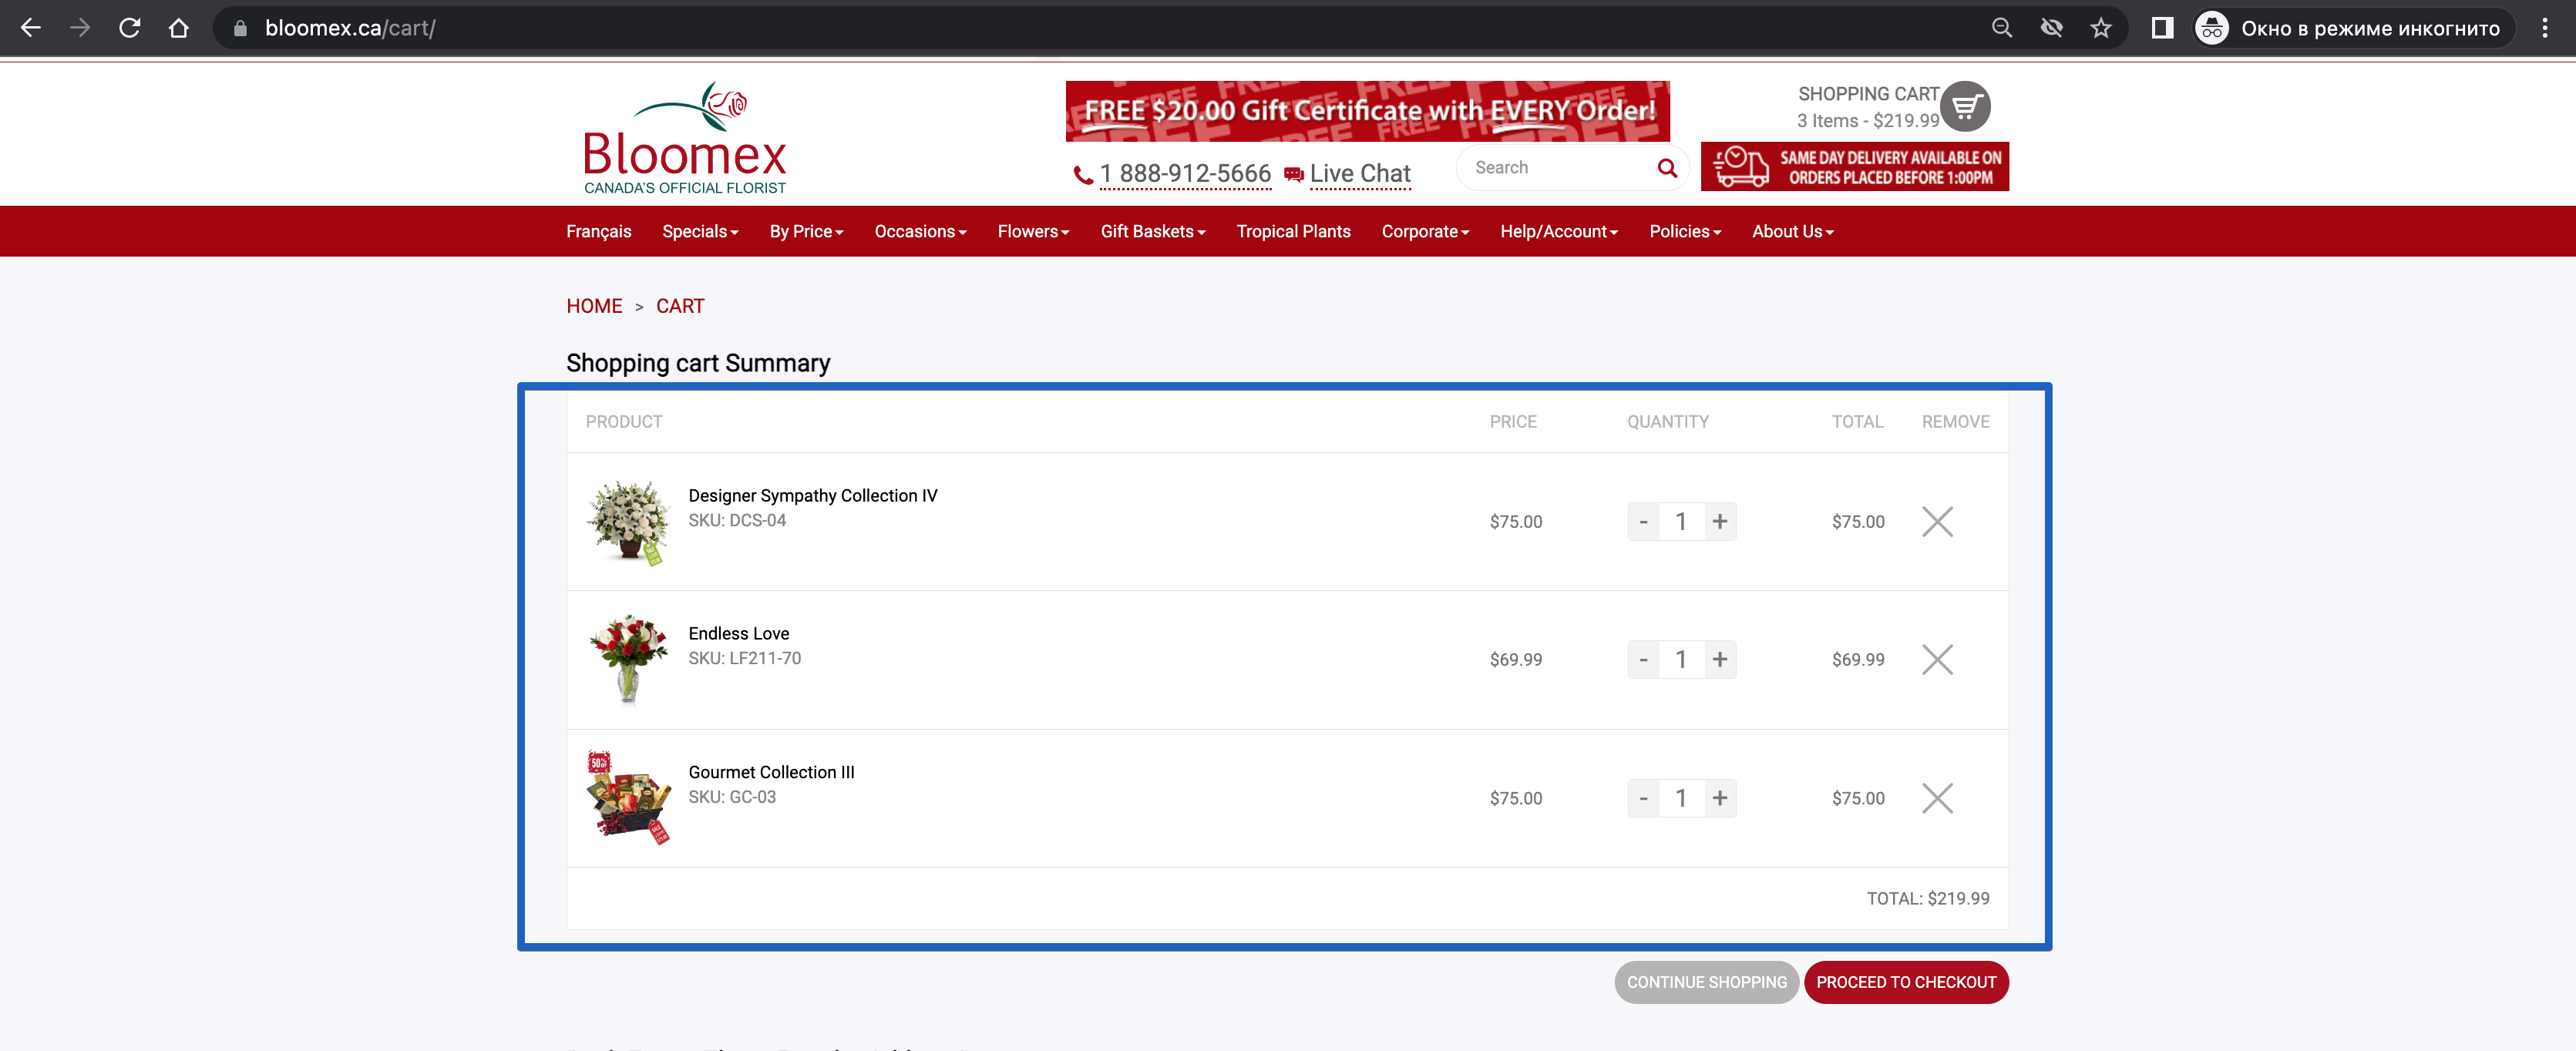Expand the Flowers menu
Viewport: 2576px width, 1051px height.
click(x=1033, y=231)
